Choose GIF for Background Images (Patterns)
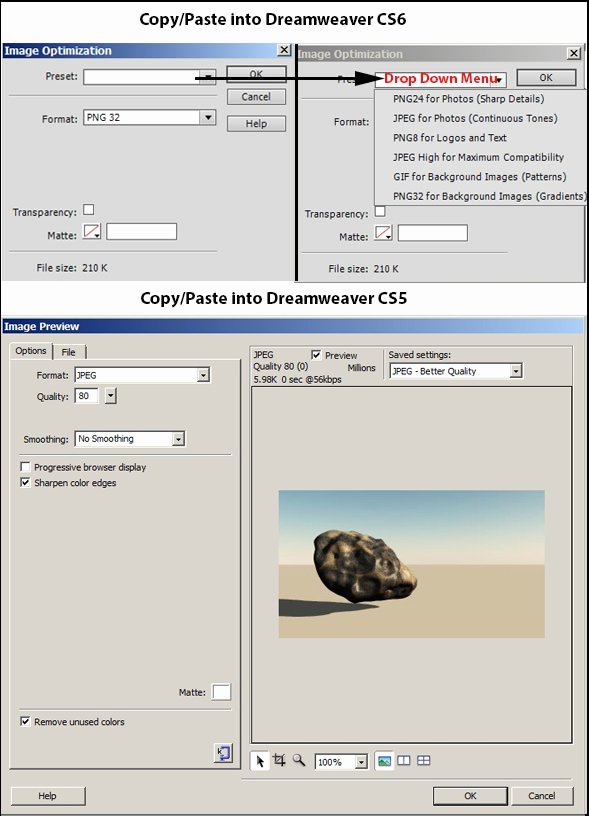 (x=480, y=177)
